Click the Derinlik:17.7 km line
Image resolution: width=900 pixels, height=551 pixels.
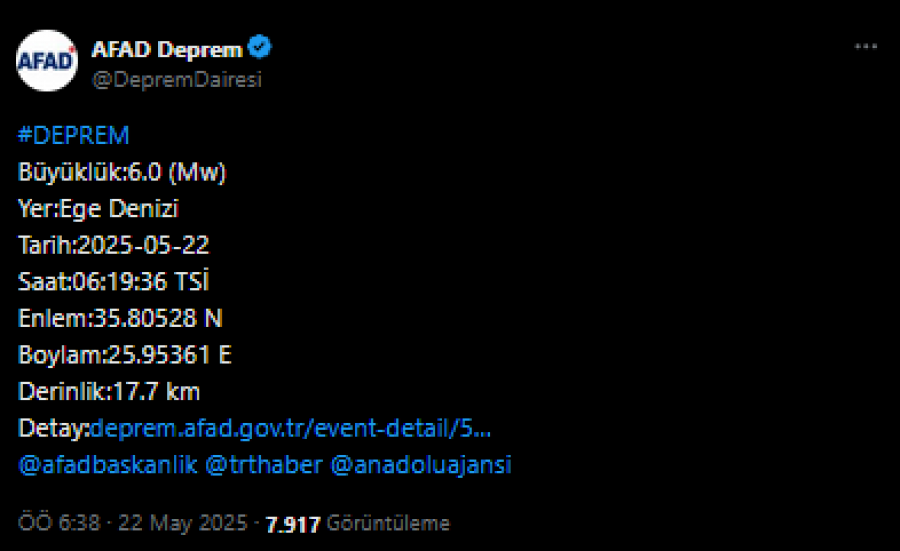pos(109,392)
